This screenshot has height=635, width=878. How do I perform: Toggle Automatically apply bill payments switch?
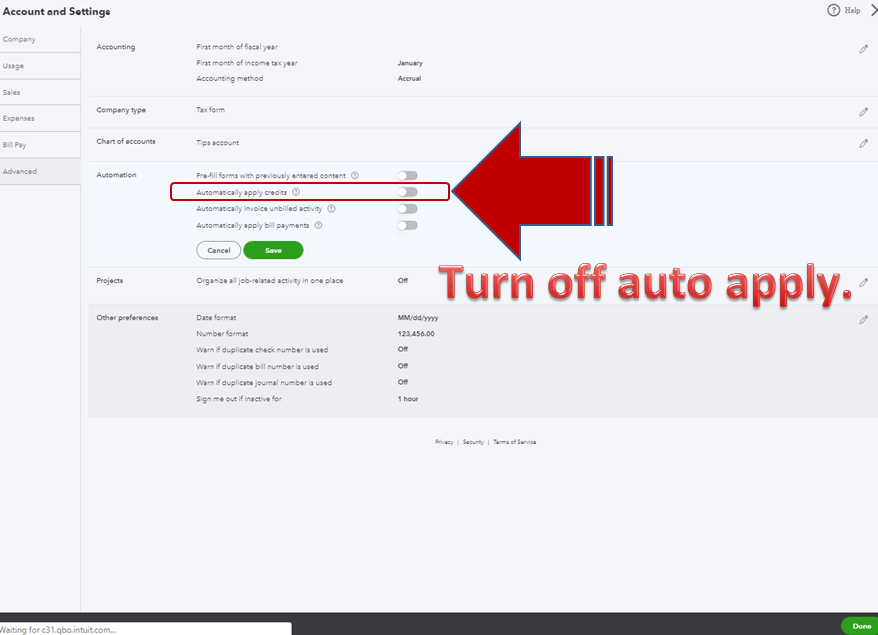[x=408, y=226]
